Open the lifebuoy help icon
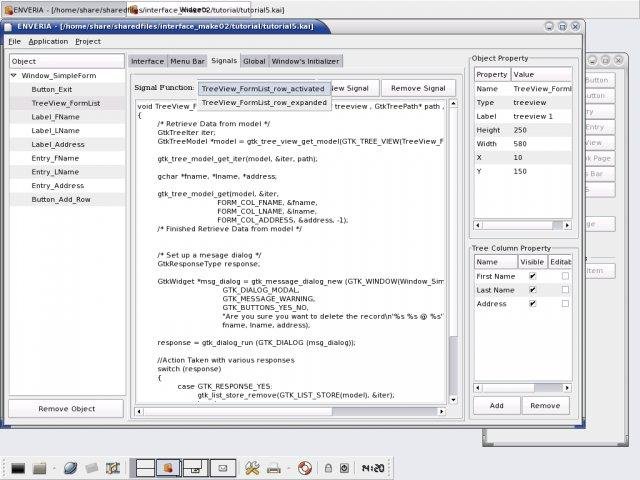The width and height of the screenshot is (640, 480). [x=304, y=467]
